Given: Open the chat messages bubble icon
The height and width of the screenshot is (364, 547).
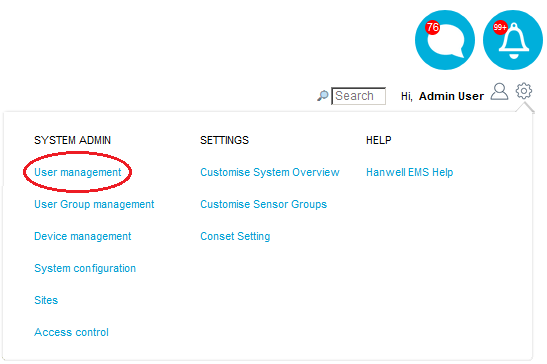Looking at the screenshot, I should pyautogui.click(x=445, y=40).
